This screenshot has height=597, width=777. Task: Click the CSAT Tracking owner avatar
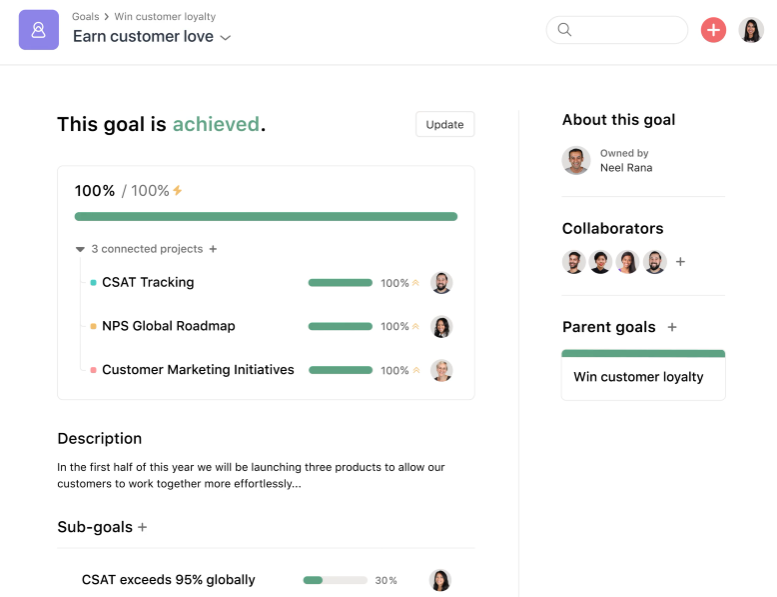(x=441, y=283)
